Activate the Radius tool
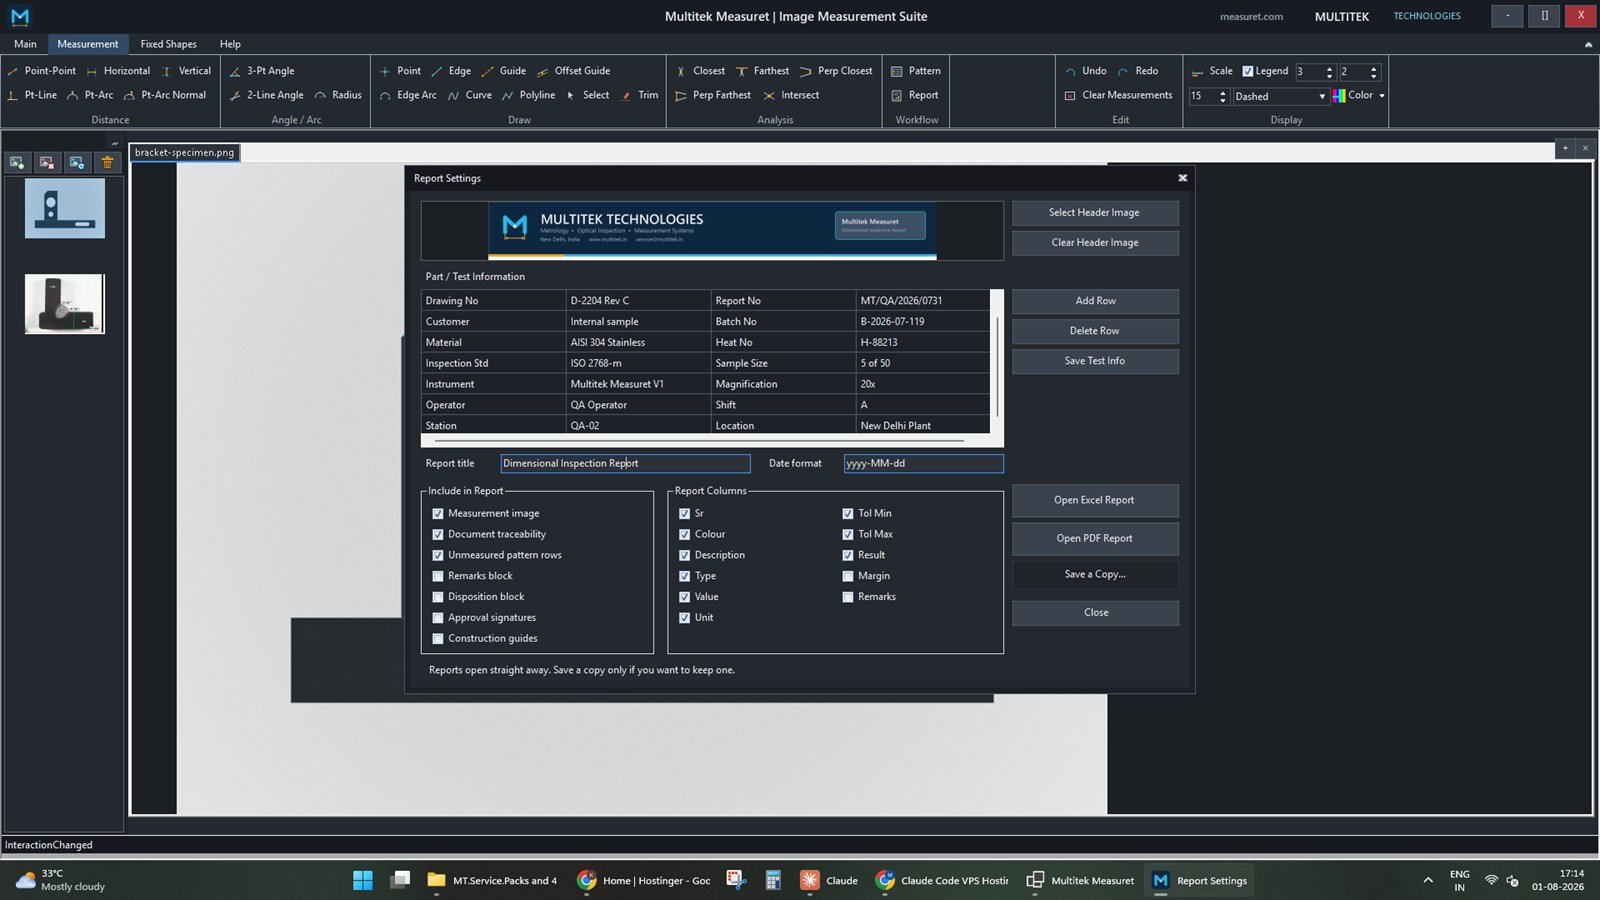This screenshot has height=900, width=1600. point(338,95)
